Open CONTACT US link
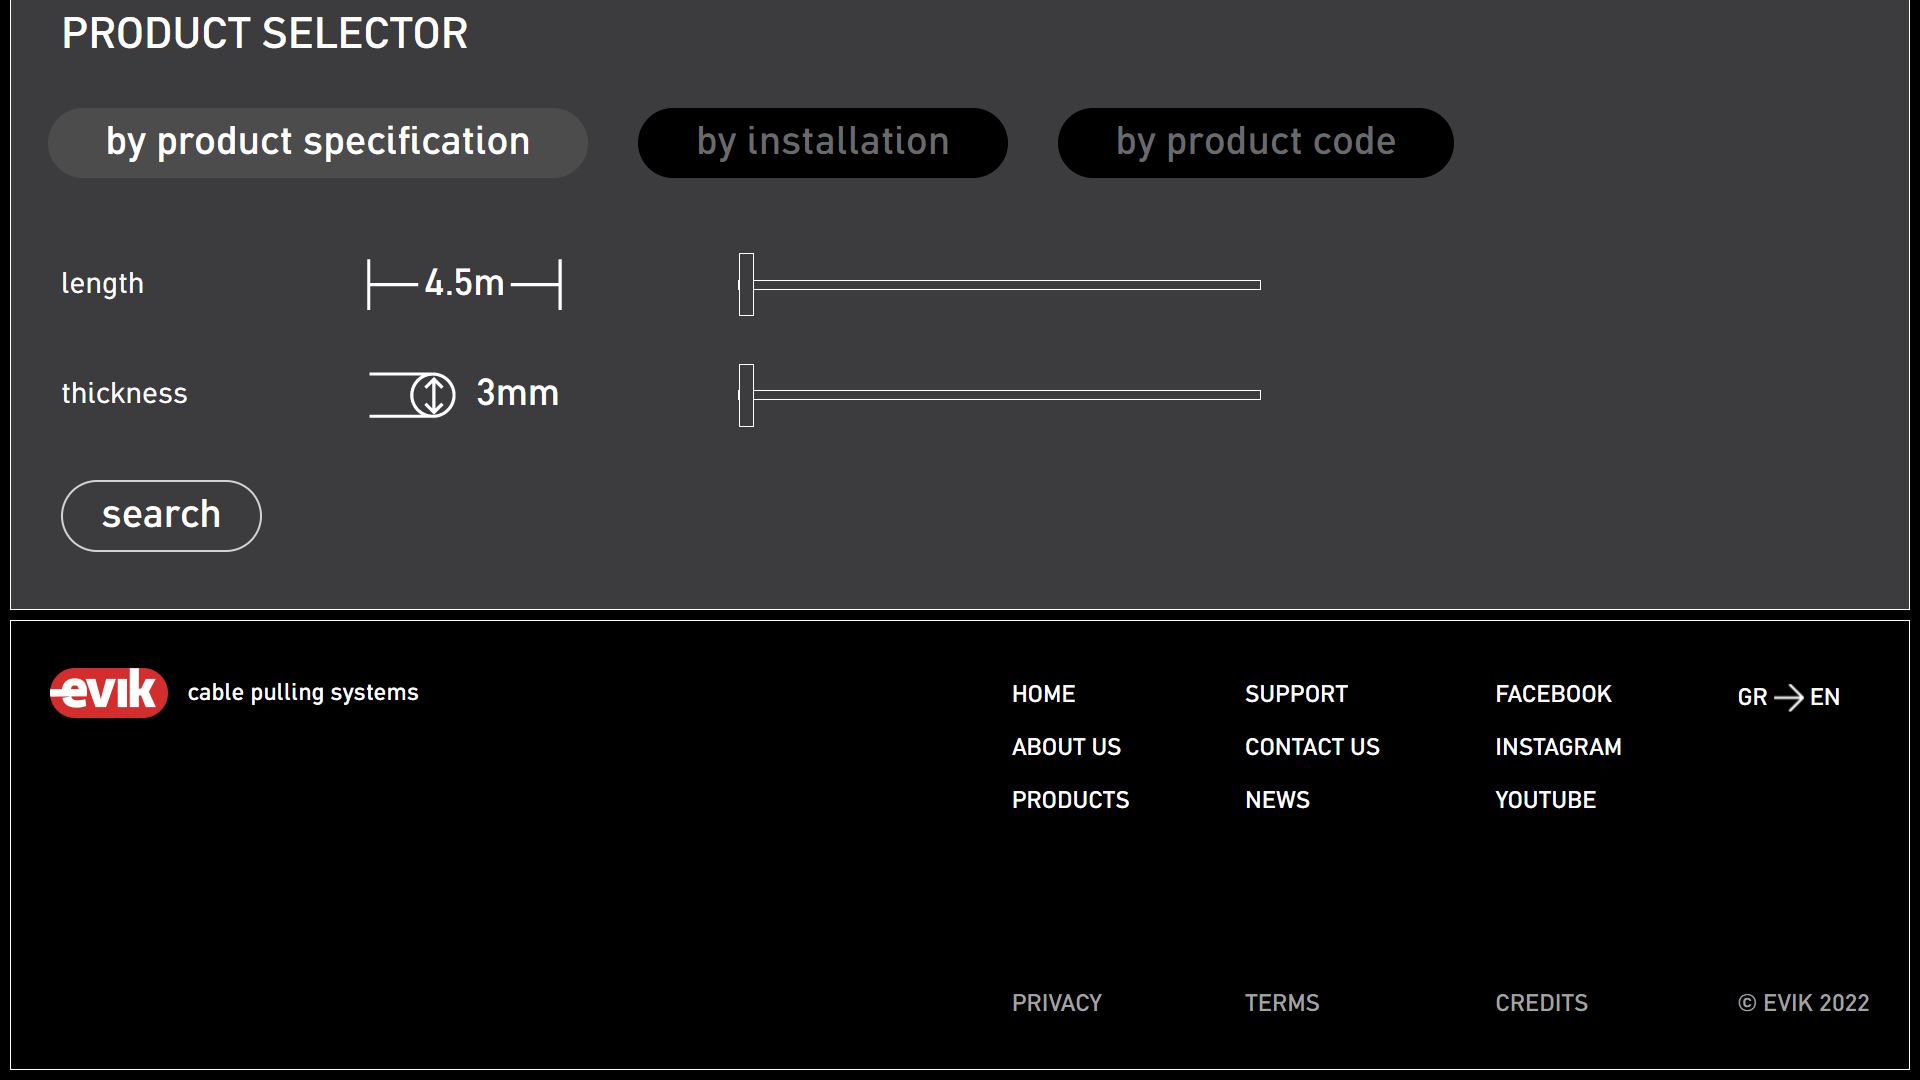 tap(1312, 747)
